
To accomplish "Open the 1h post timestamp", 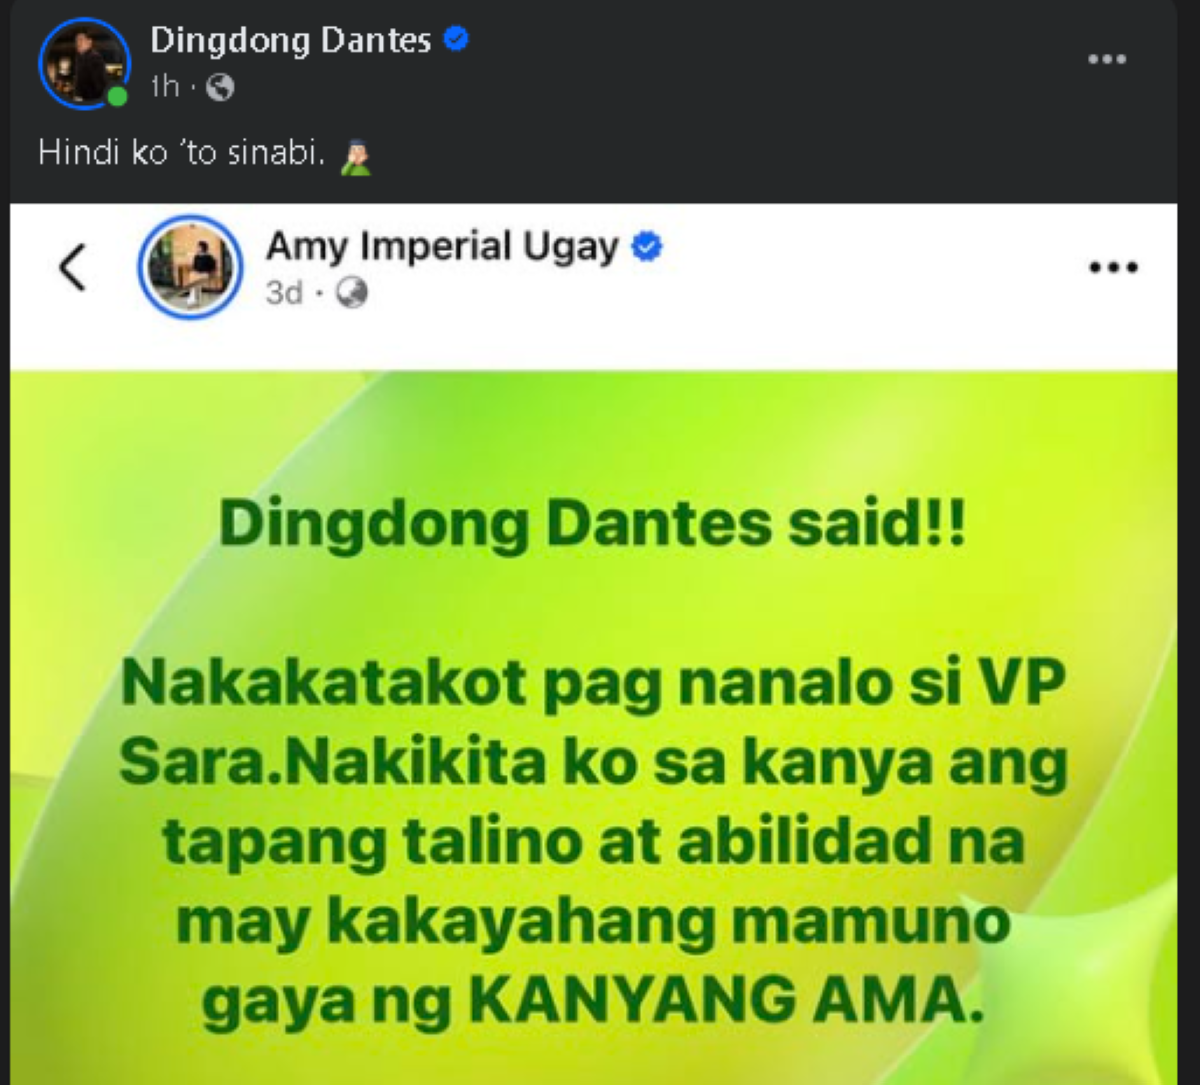I will 164,88.
